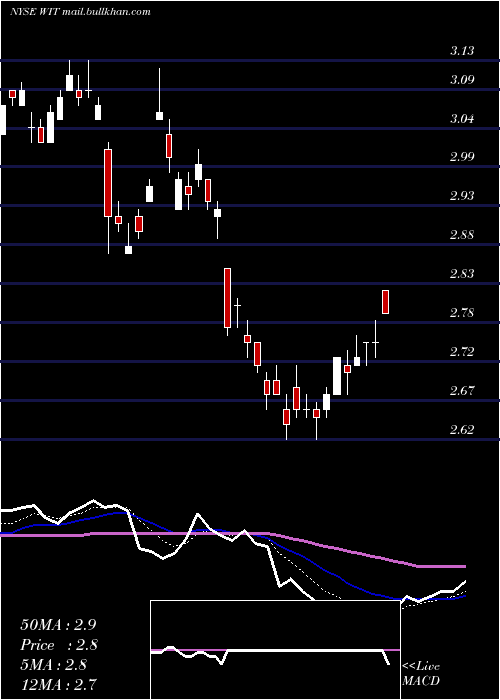This screenshot has height=700, width=500.
Task: Click the 3.04 price axis label
Action: tap(462, 119)
